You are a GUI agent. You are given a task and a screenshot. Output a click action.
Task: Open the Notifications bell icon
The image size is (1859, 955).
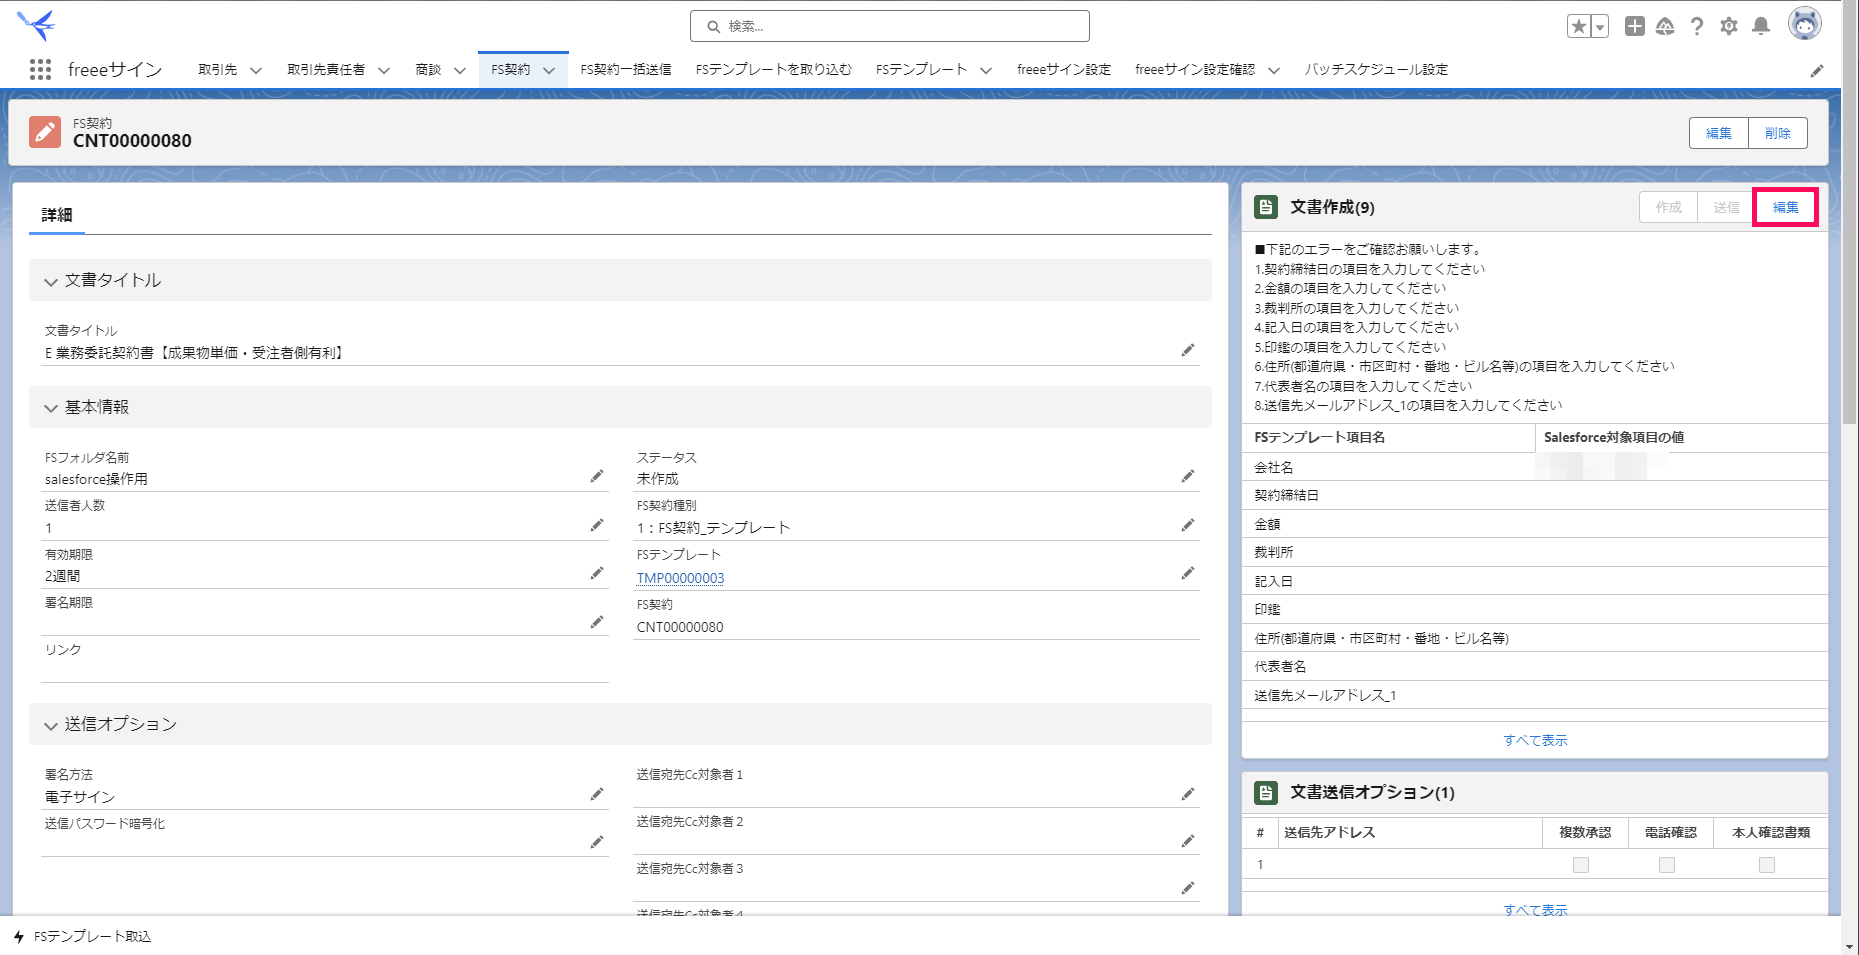pyautogui.click(x=1761, y=26)
